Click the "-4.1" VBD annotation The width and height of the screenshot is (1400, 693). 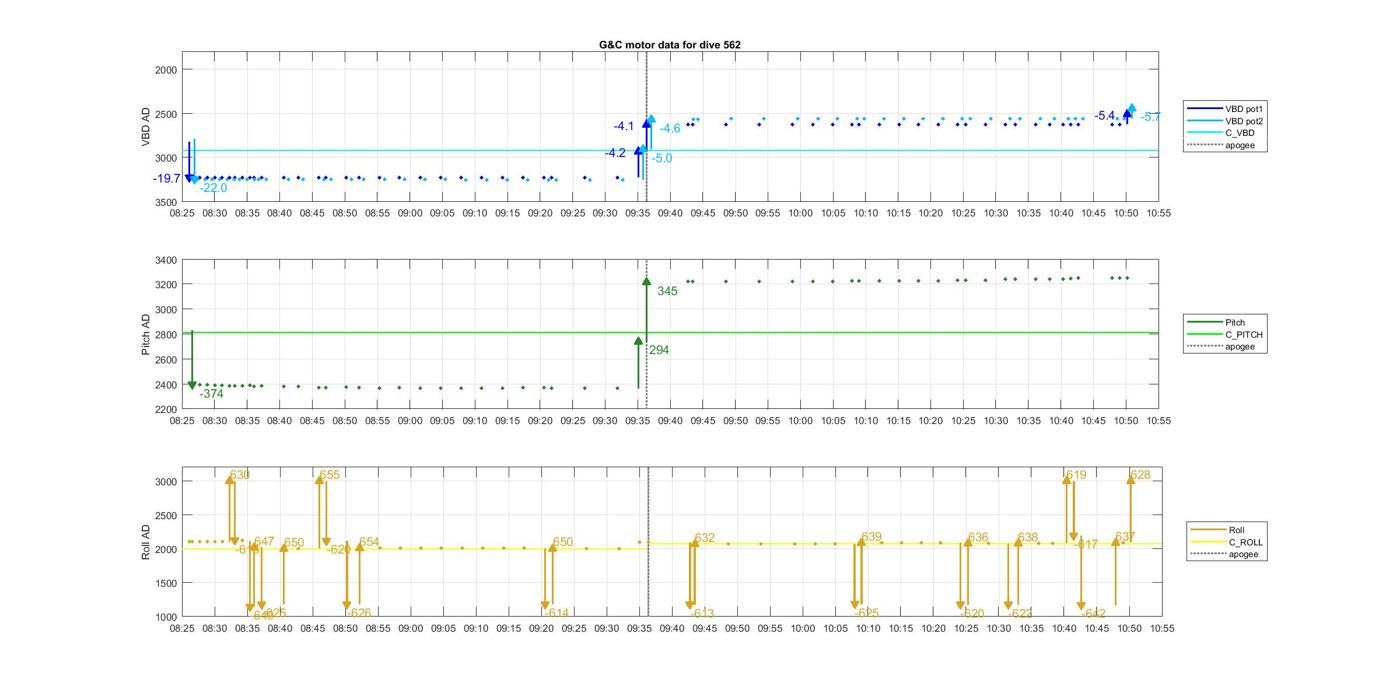(624, 127)
